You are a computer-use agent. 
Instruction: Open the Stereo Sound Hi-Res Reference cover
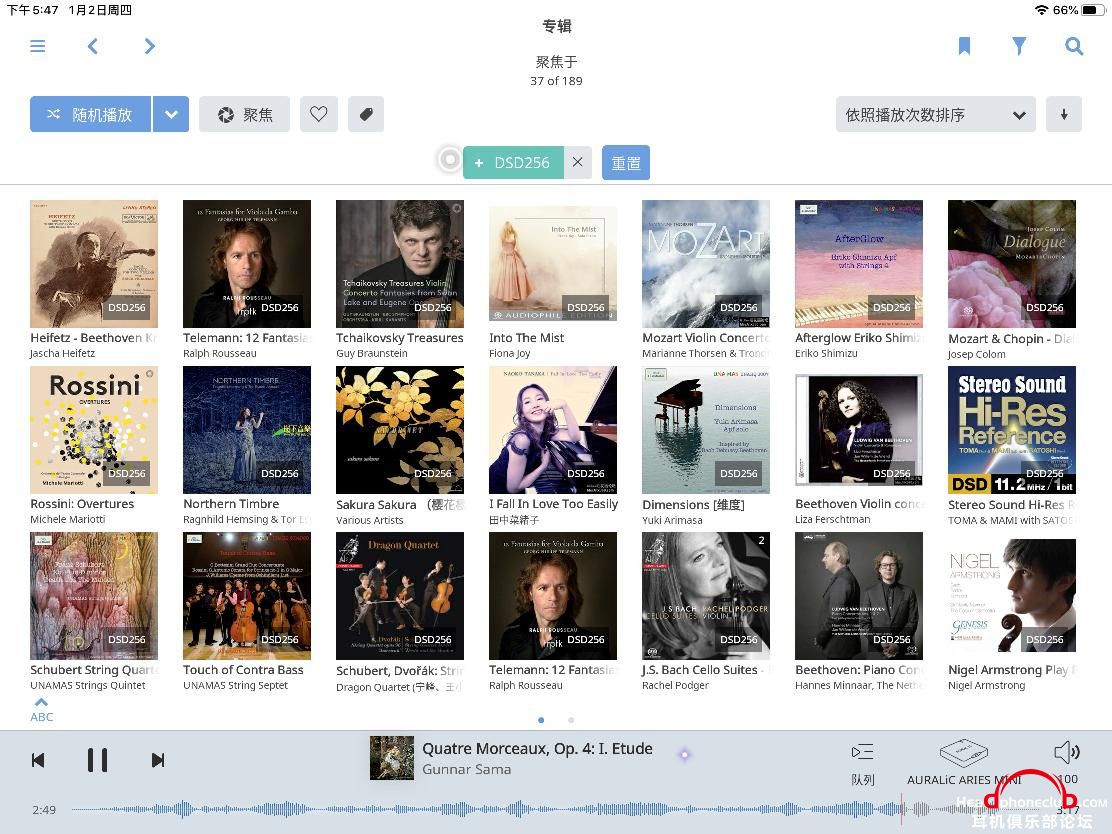point(1012,430)
